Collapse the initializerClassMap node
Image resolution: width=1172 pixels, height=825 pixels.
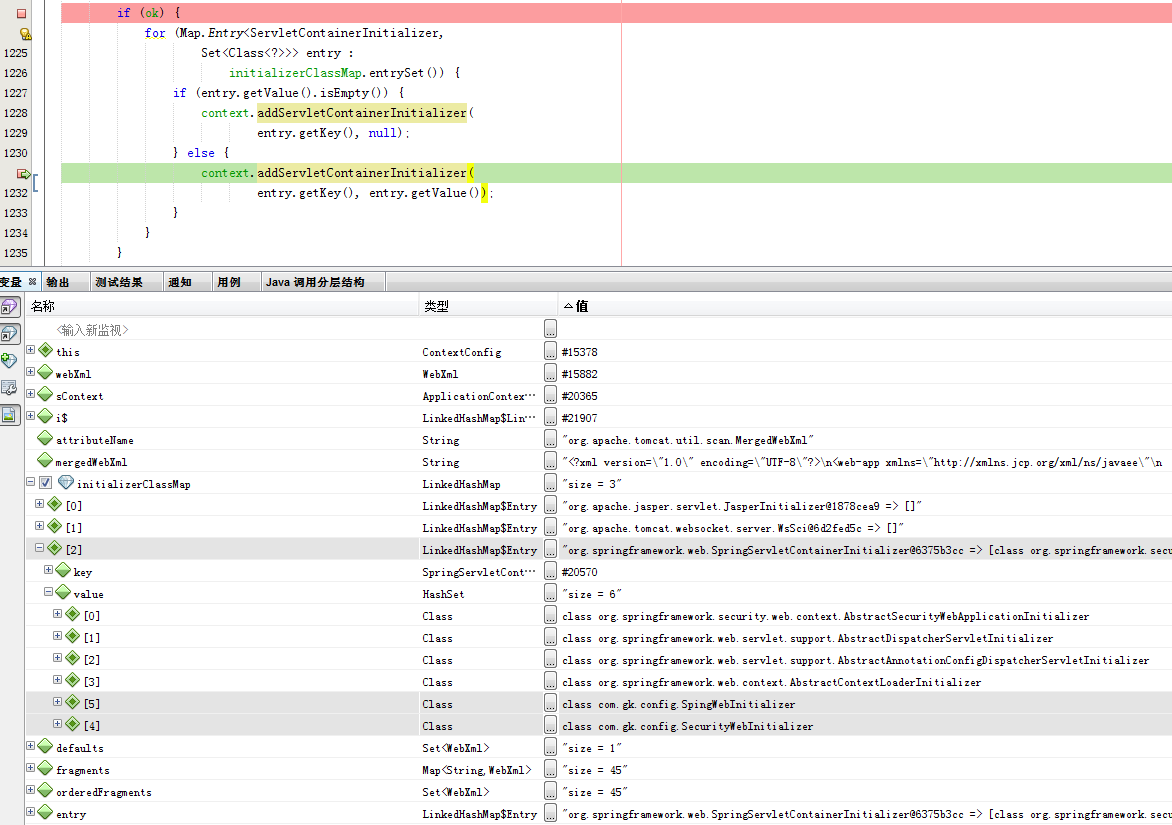31,482
